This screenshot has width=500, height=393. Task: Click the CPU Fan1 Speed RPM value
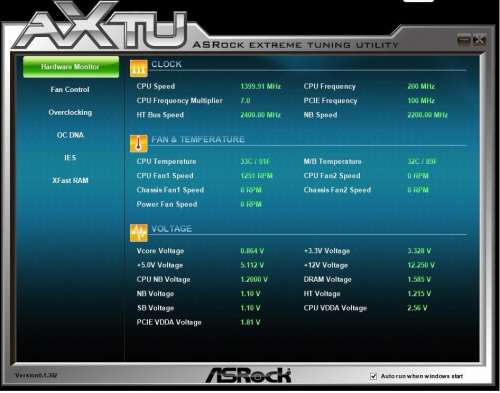pyautogui.click(x=256, y=176)
